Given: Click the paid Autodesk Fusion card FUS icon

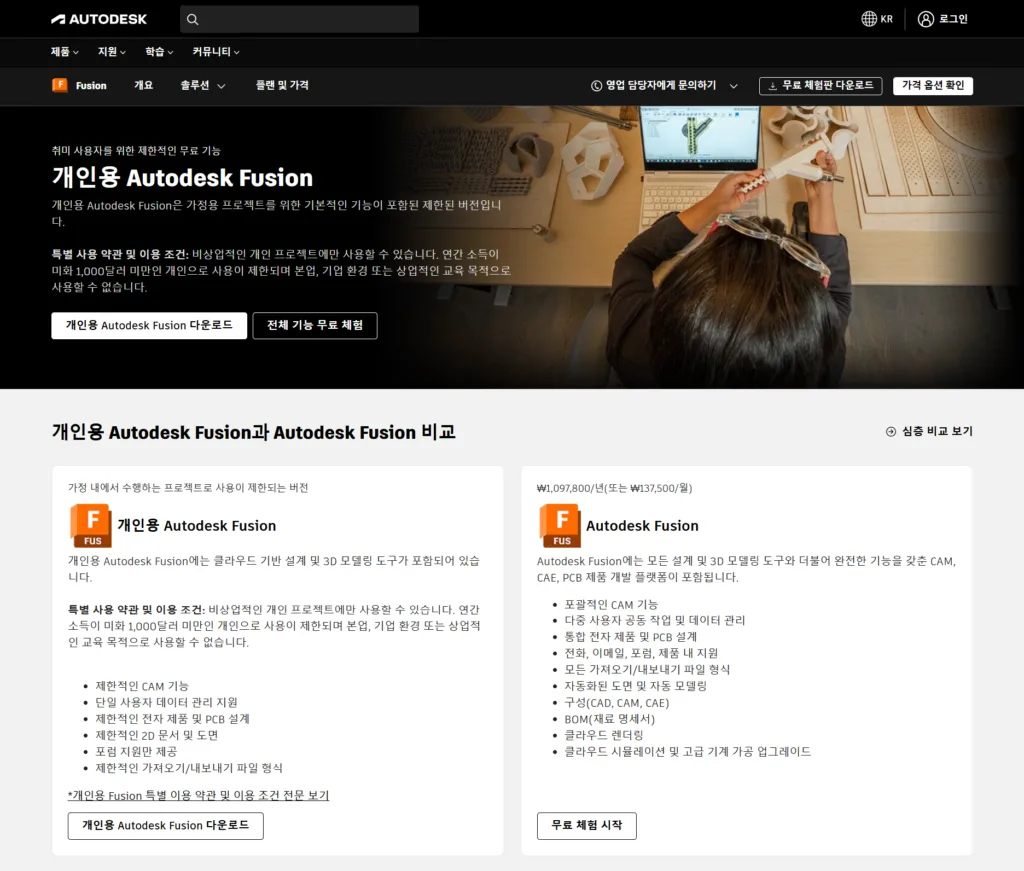Looking at the screenshot, I should (x=560, y=526).
